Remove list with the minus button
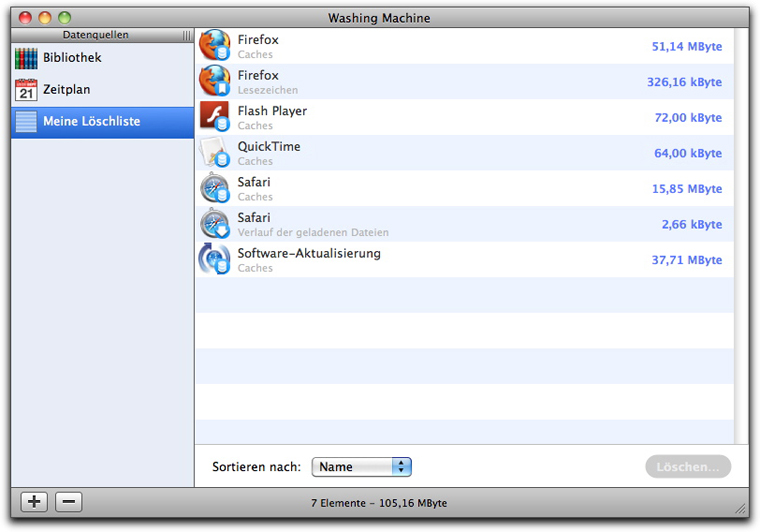This screenshot has height=532, width=760. coord(68,501)
